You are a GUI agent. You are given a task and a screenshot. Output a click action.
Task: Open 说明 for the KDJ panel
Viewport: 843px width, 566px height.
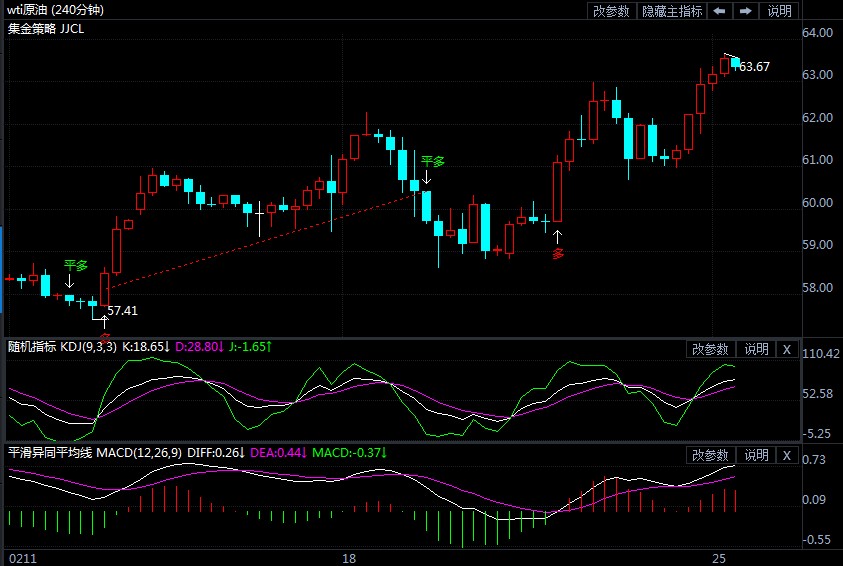[x=756, y=349]
